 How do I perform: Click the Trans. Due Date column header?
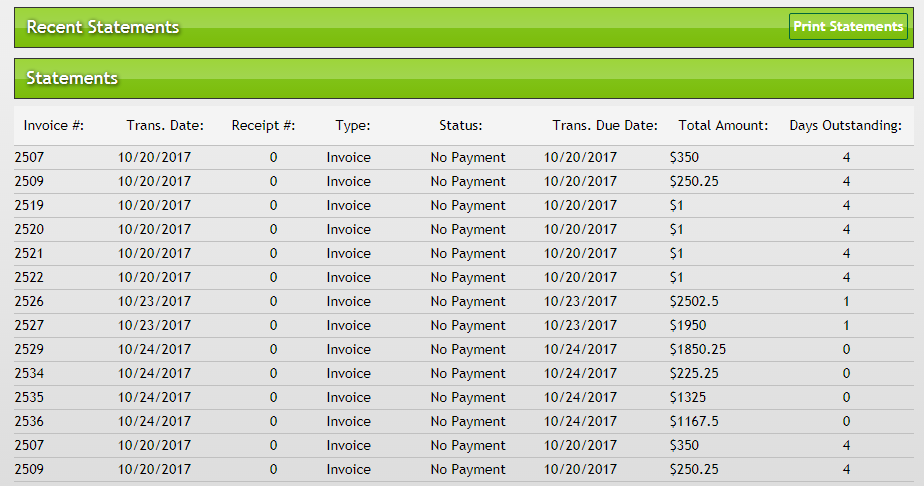605,126
